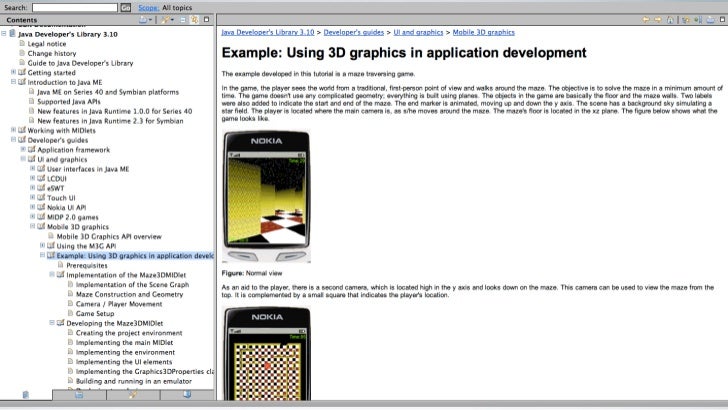Switch to the Contents bottom tab
The height and width of the screenshot is (410, 728).
26,395
